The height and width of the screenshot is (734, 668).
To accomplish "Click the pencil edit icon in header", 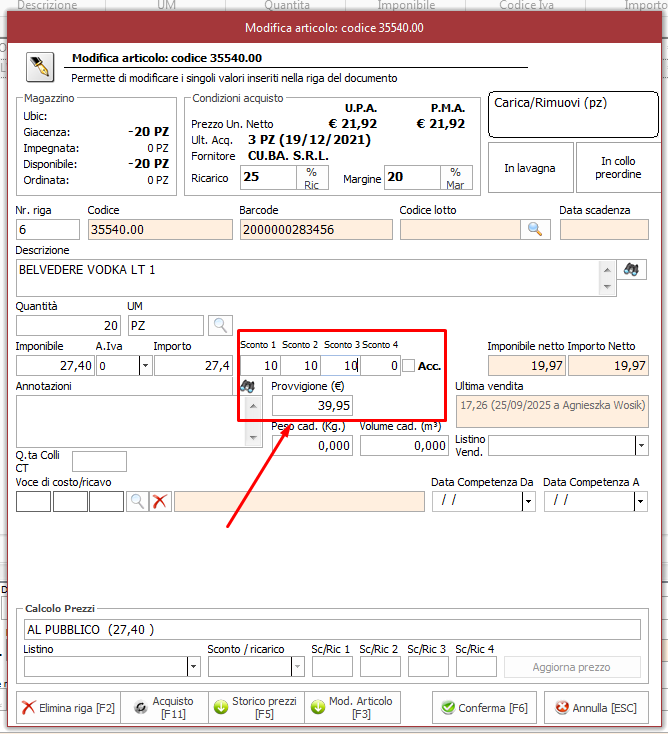I will click(x=39, y=66).
